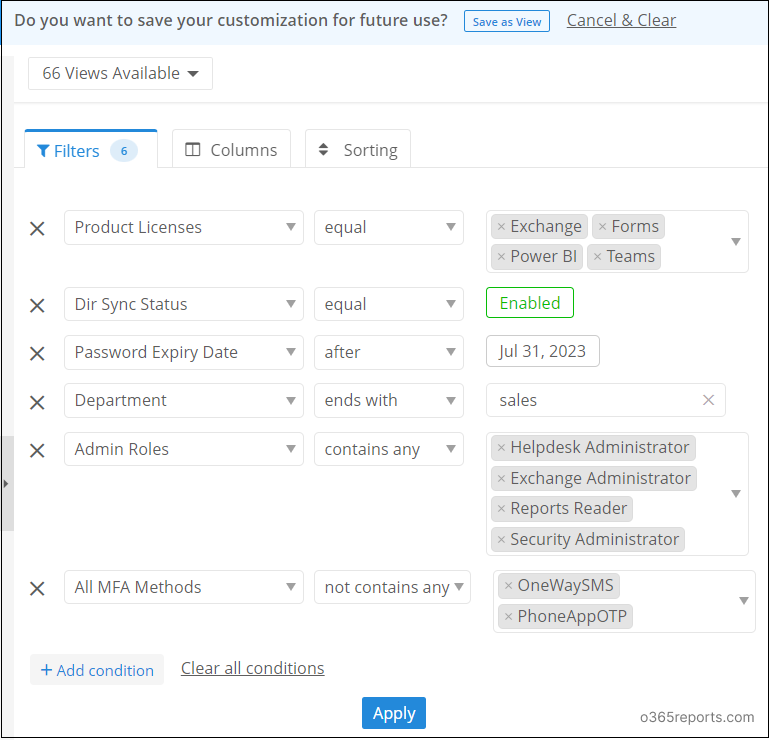The height and width of the screenshot is (740, 769).
Task: Remove the Product Licenses filter row
Action: [37, 229]
